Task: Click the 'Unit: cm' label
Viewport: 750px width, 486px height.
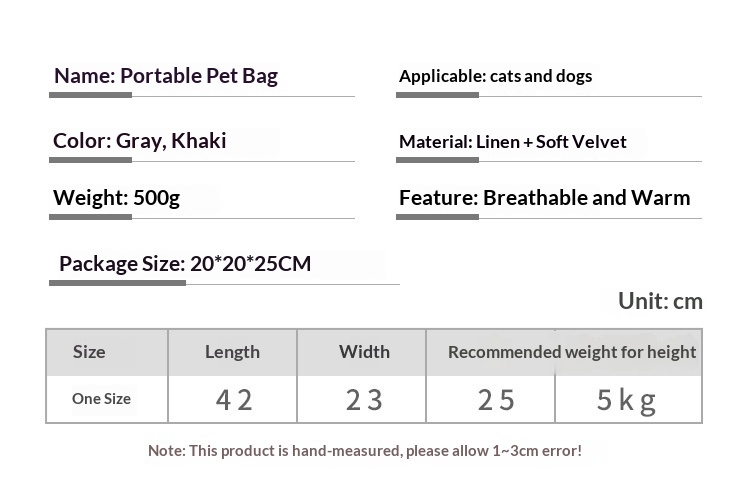Action: click(660, 301)
